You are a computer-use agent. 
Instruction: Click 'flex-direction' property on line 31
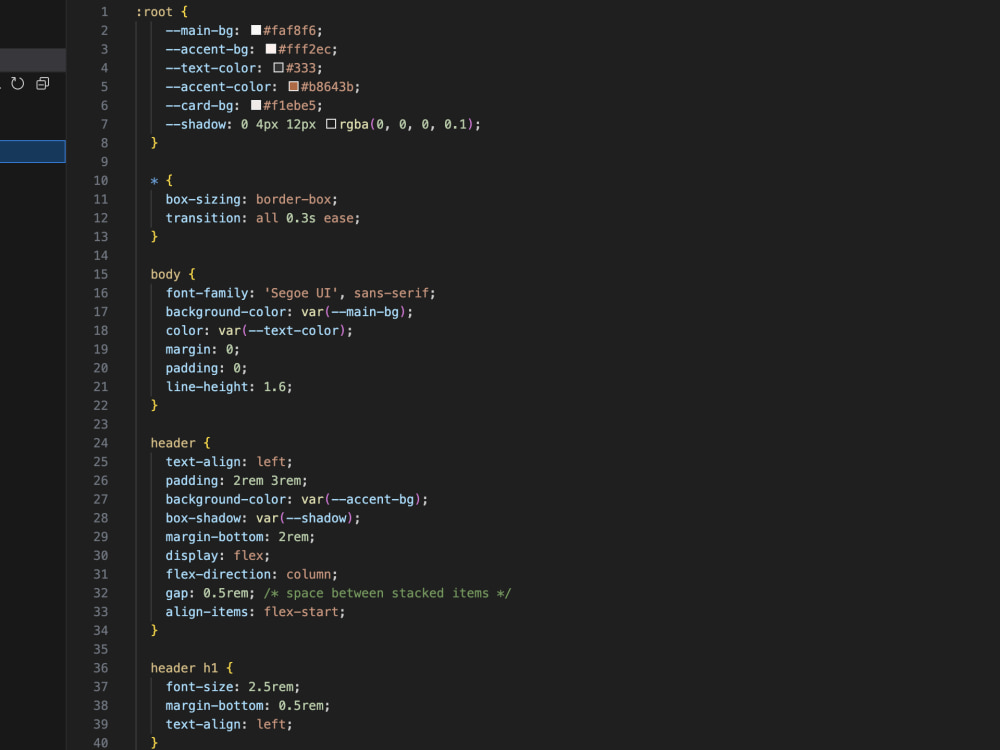(218, 574)
